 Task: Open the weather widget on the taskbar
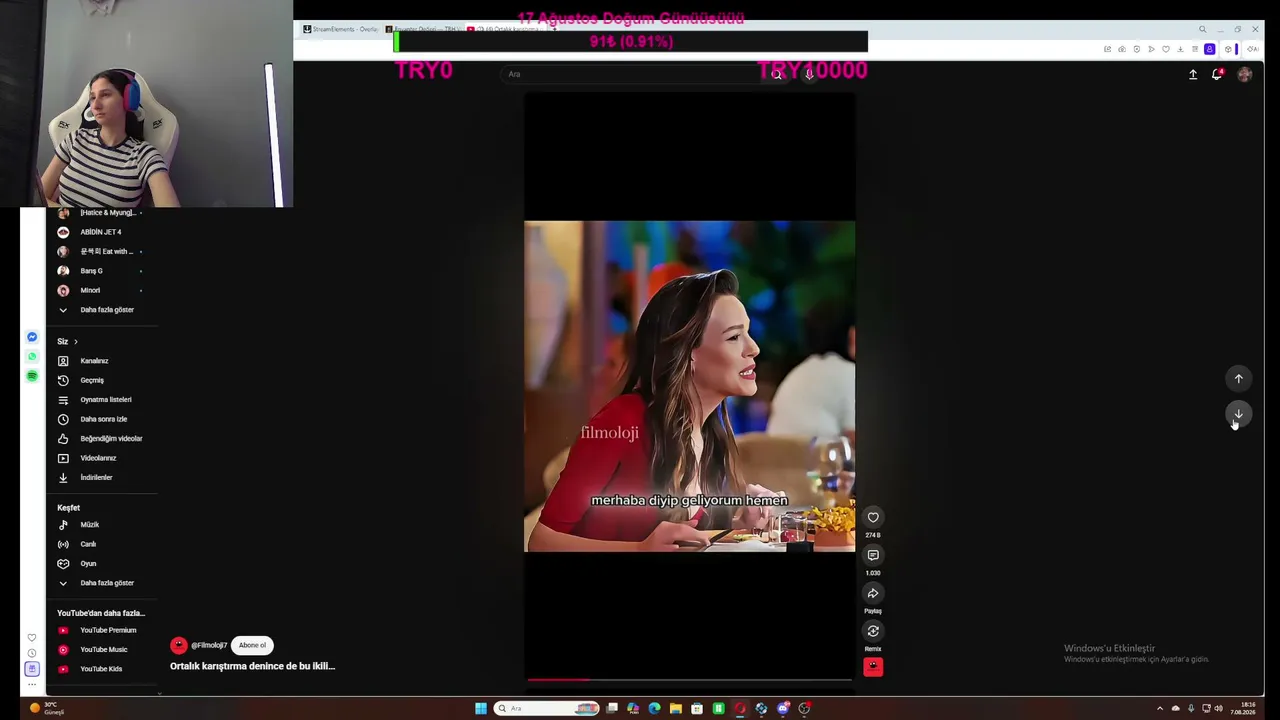(x=48, y=708)
